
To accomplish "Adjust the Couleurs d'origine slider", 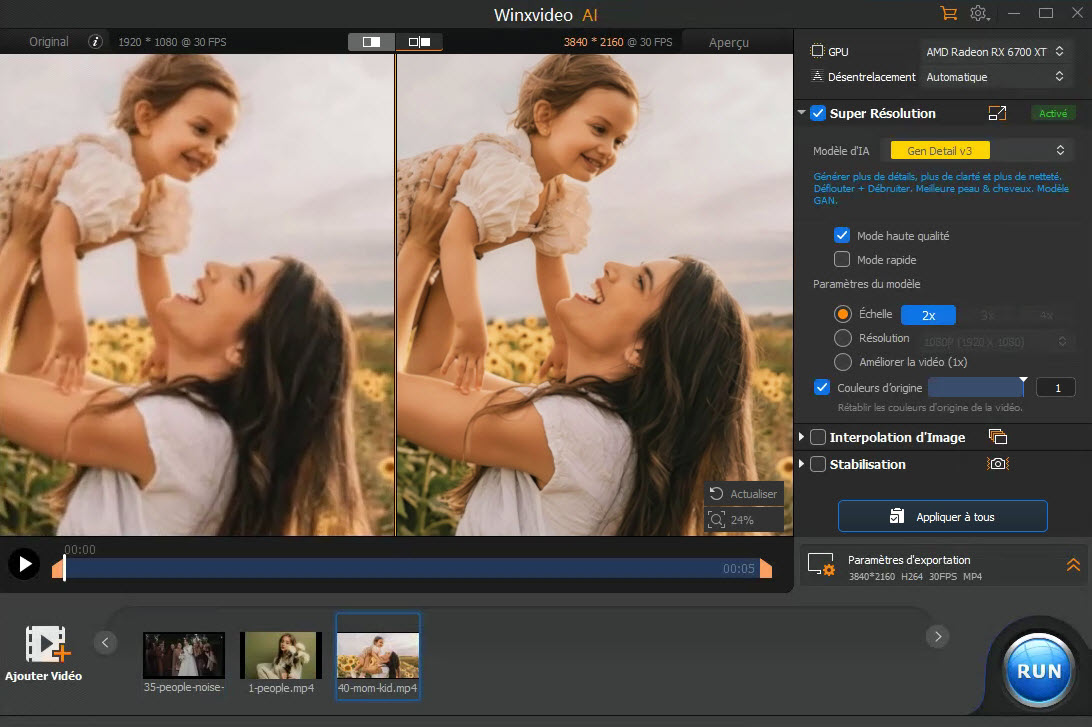I will 978,387.
